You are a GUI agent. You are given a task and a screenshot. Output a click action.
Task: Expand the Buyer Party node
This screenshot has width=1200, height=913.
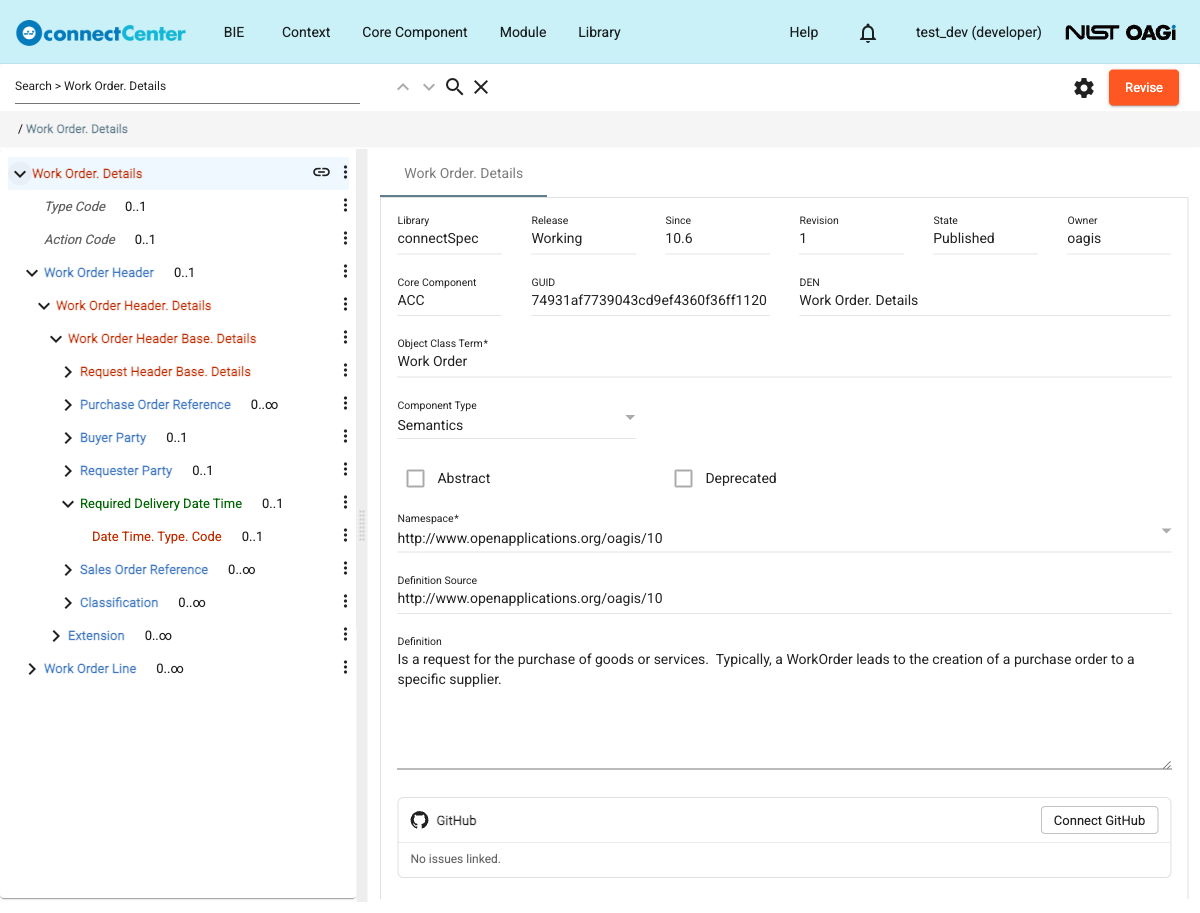point(68,437)
